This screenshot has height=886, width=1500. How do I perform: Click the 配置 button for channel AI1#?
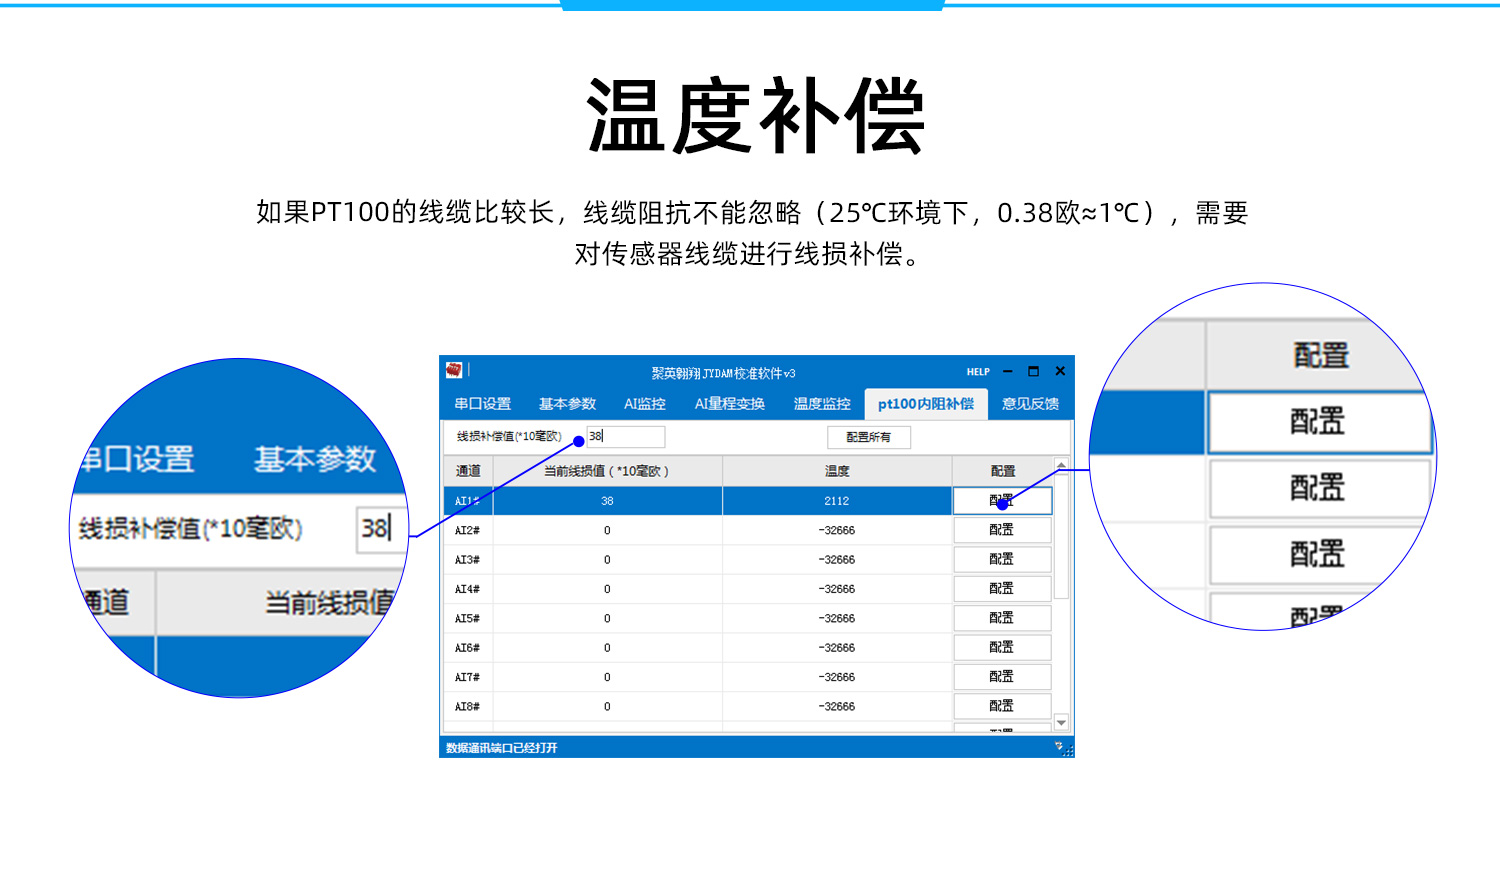(x=1004, y=501)
